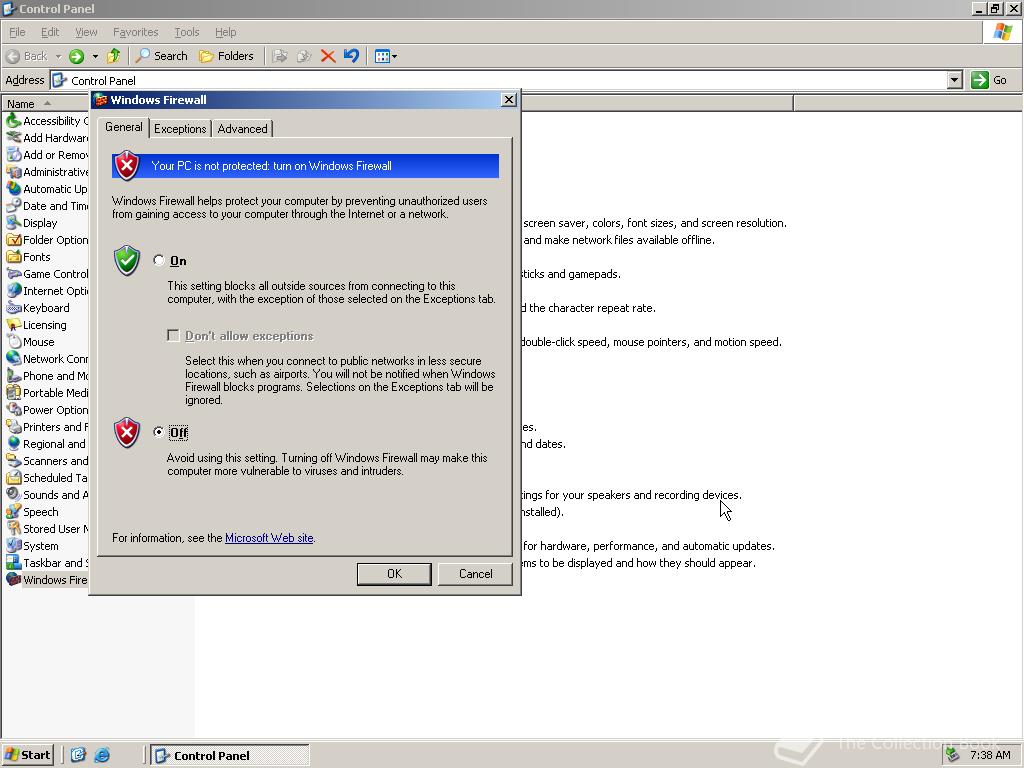Expand the Address bar dropdown
This screenshot has width=1024, height=768.
pyautogui.click(x=955, y=80)
